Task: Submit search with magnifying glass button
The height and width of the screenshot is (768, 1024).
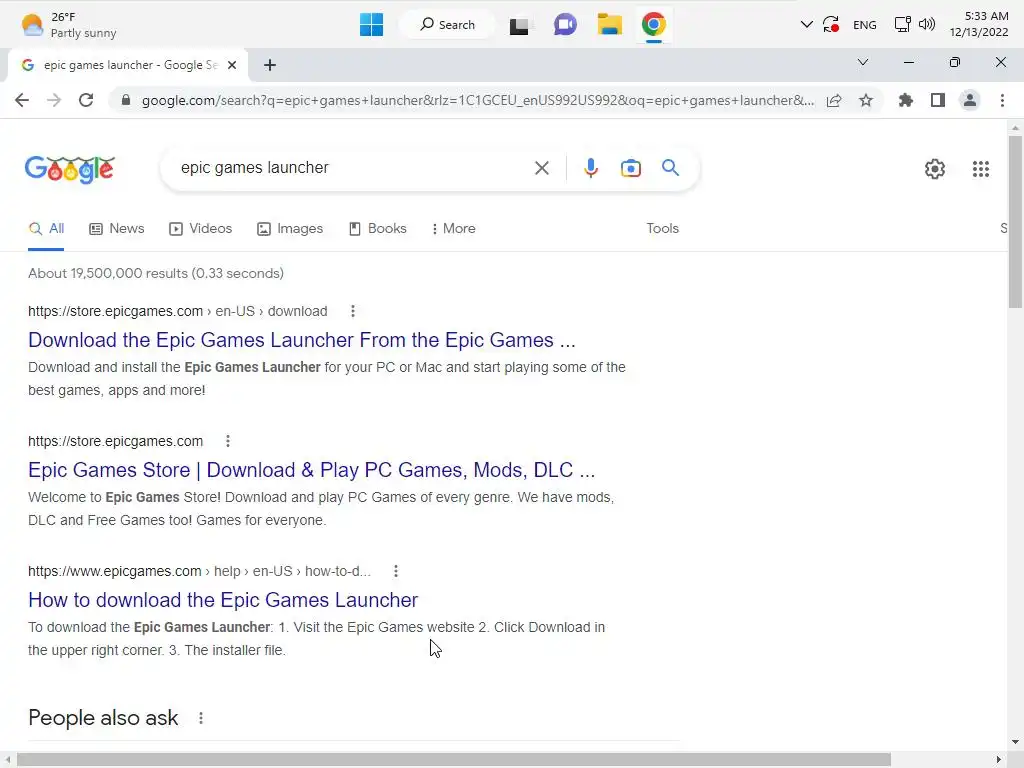Action: (670, 168)
